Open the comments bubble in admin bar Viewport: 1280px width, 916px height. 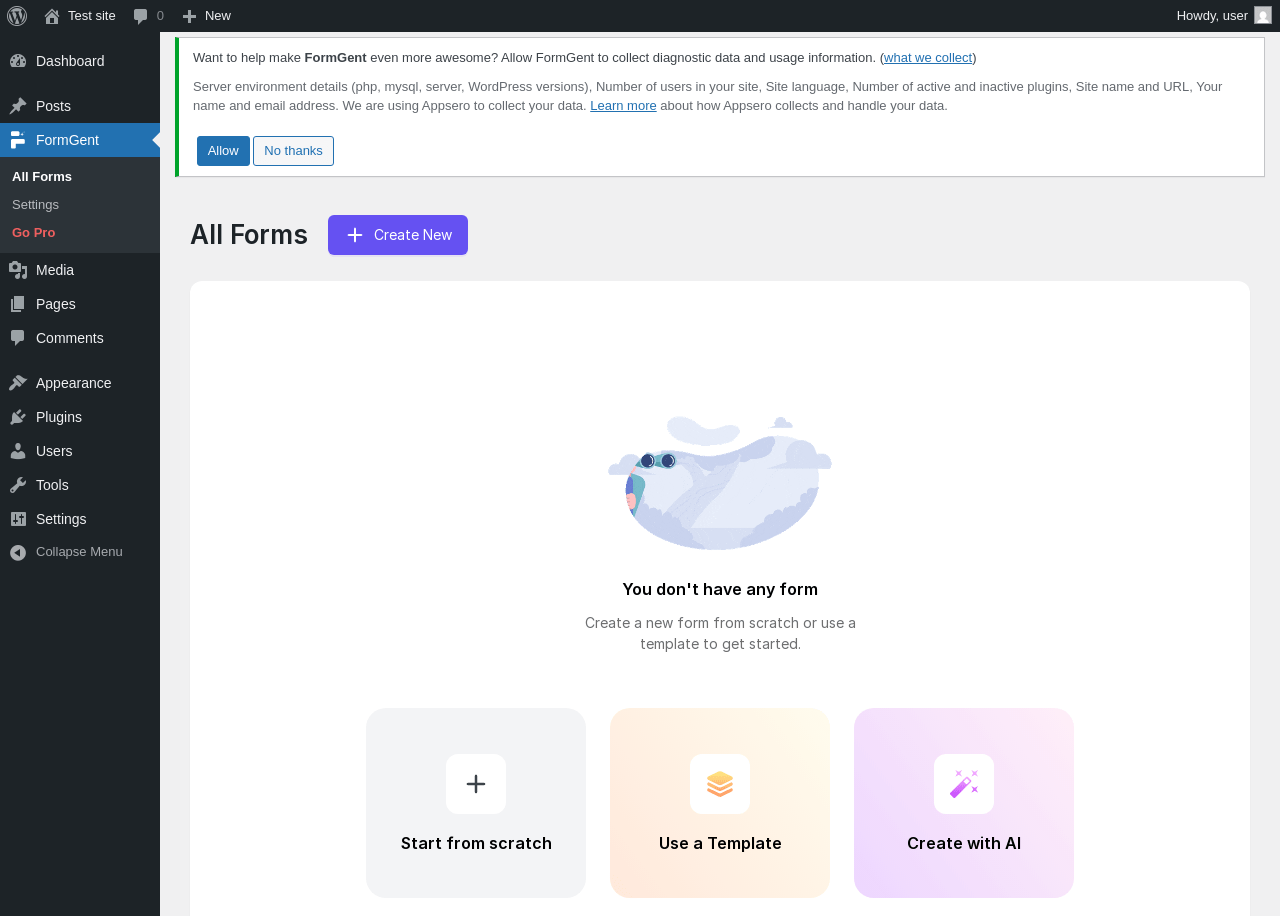pos(141,16)
